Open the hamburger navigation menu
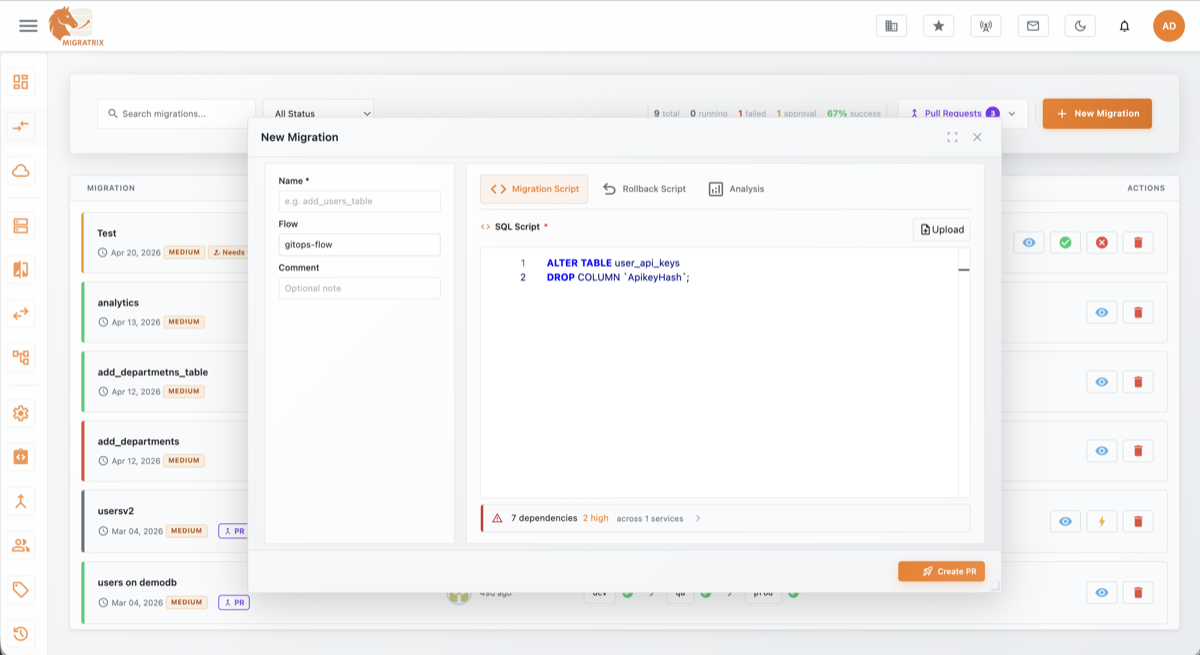This screenshot has width=1200, height=655. tap(28, 26)
